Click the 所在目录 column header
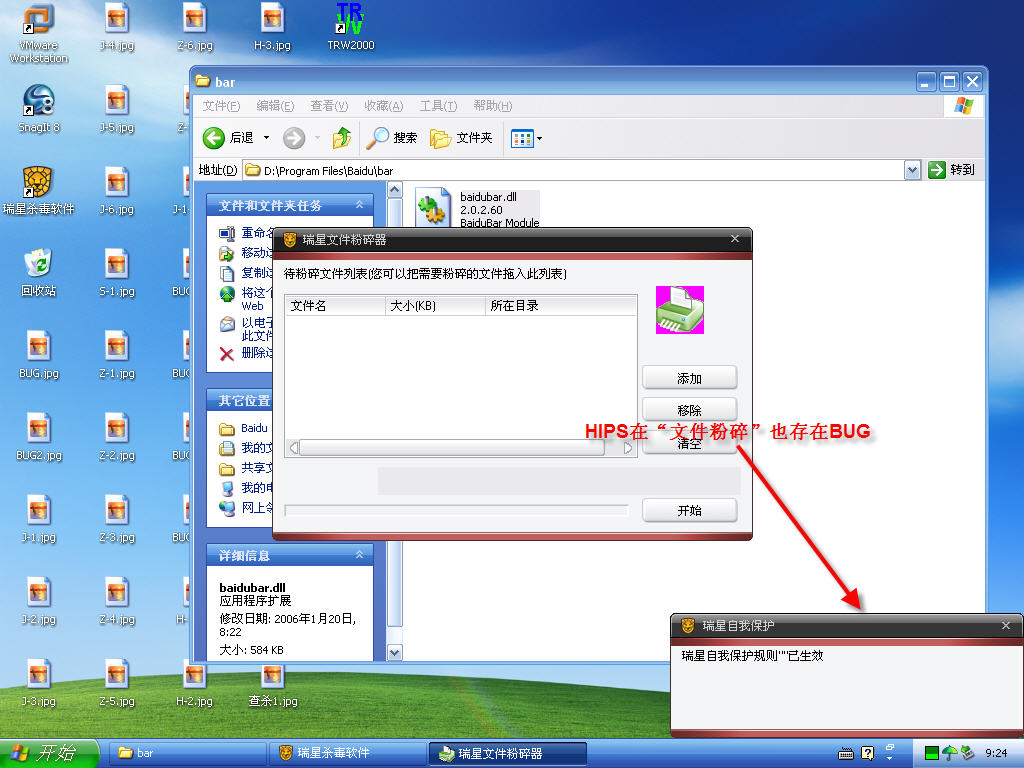Screen dimensions: 1024x768 click(560, 306)
